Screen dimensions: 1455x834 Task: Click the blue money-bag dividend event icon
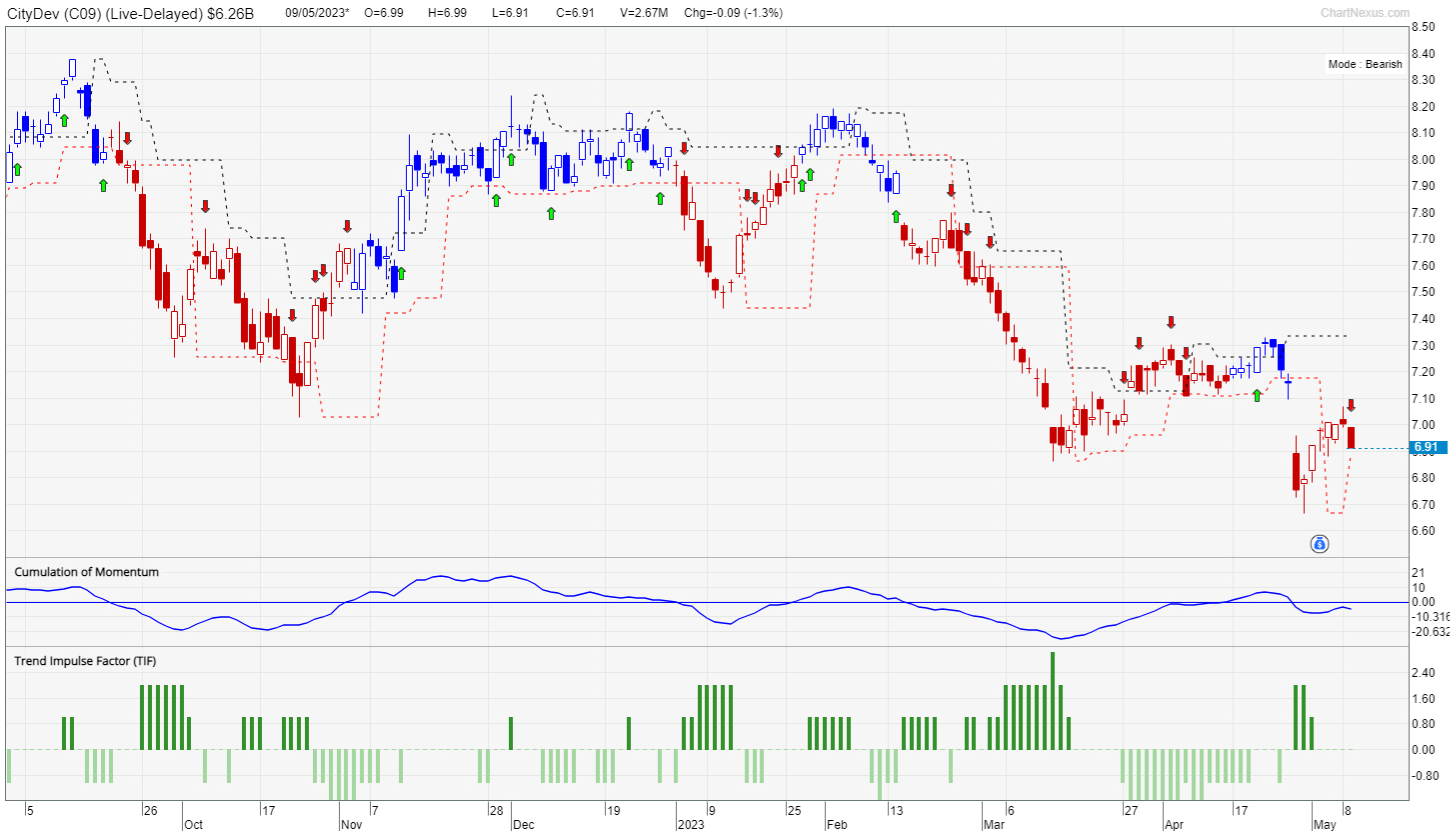pos(1320,544)
